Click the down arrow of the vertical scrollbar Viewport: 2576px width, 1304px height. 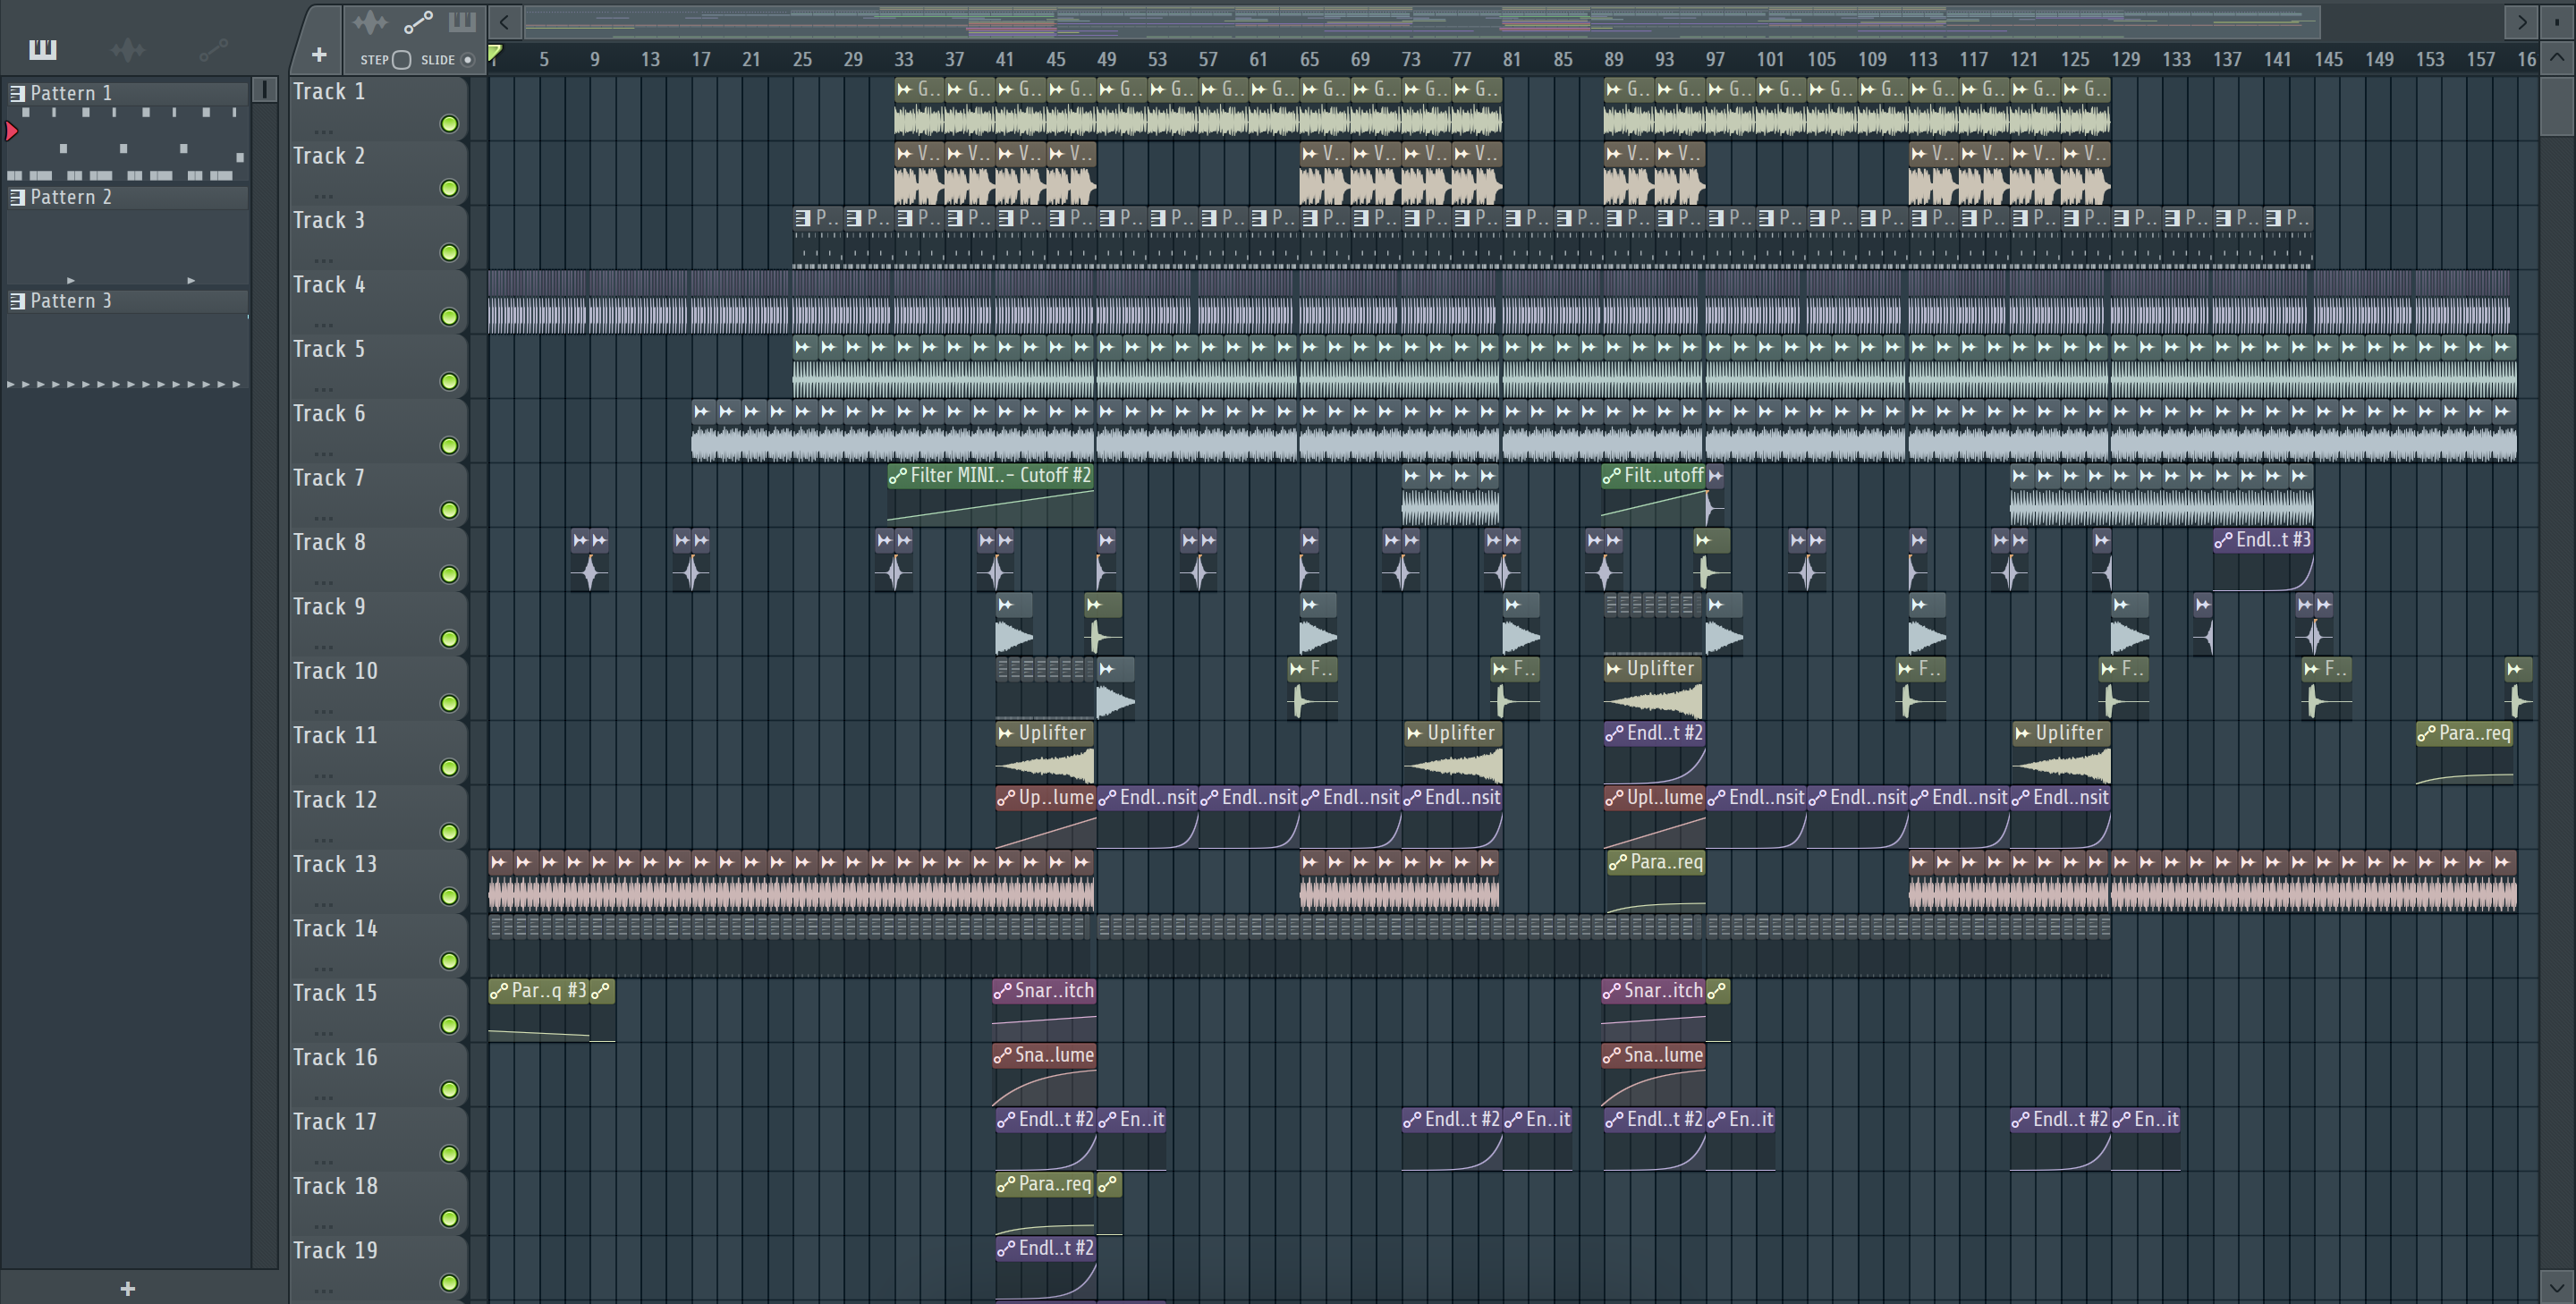pos(2556,1286)
